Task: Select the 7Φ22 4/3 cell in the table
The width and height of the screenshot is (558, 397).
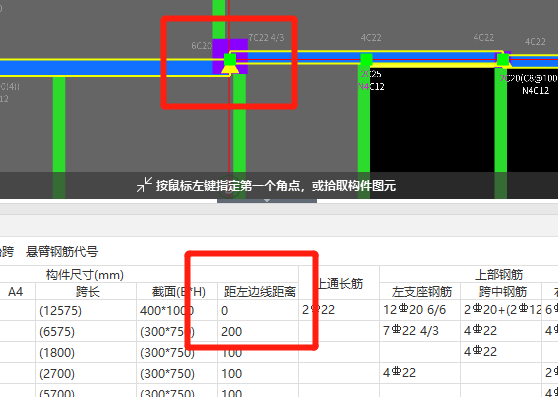Action: coord(420,332)
